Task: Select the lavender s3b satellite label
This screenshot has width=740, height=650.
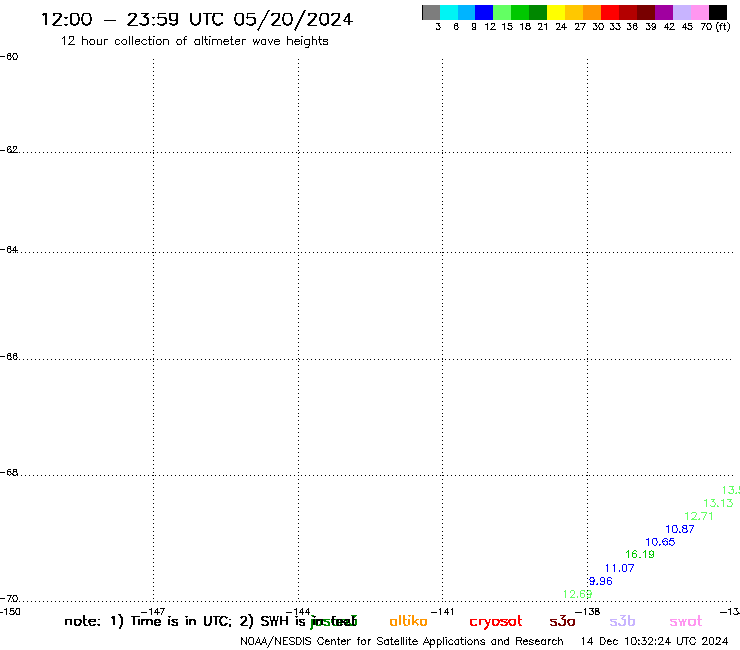Action: (x=622, y=621)
